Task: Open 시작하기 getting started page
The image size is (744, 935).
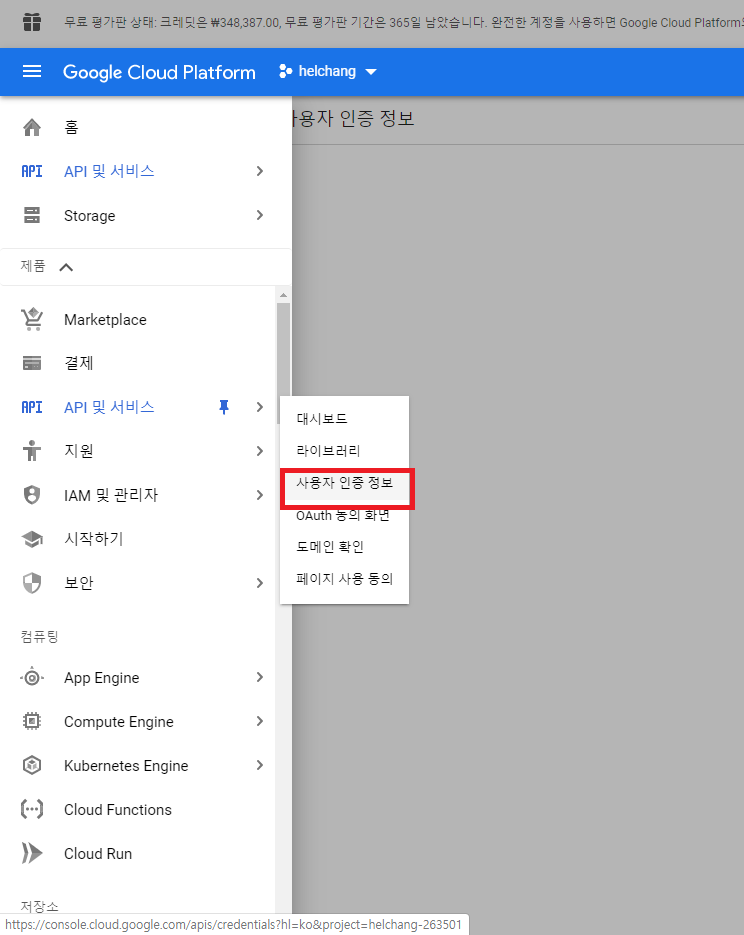Action: click(x=94, y=539)
